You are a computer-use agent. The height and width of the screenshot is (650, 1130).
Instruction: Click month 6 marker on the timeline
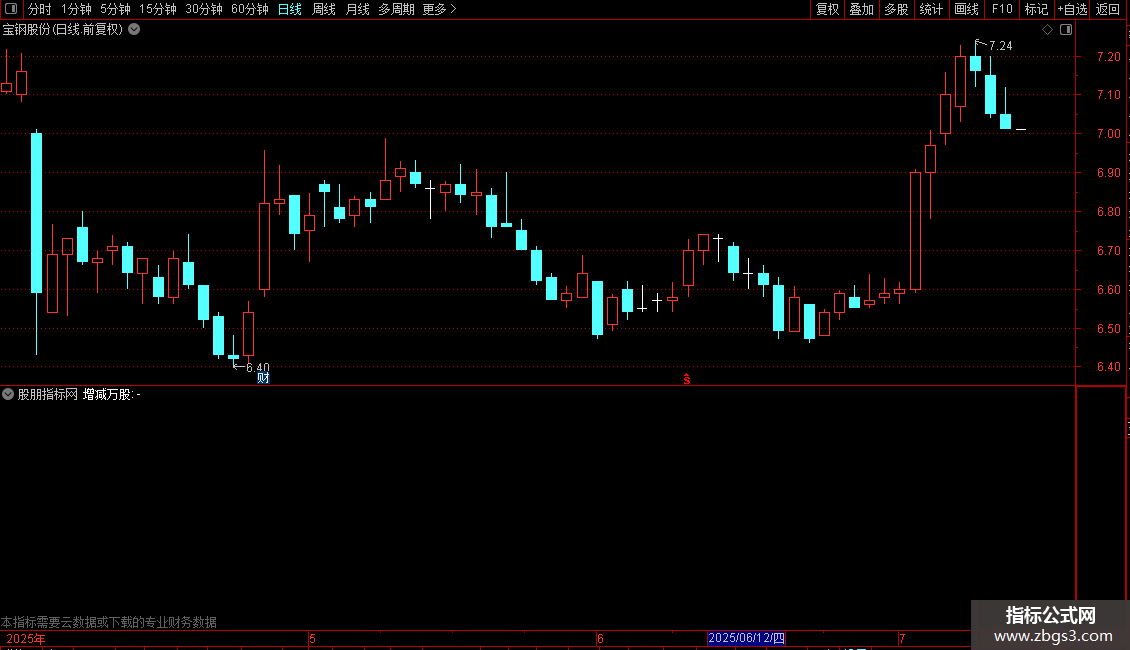tap(600, 638)
